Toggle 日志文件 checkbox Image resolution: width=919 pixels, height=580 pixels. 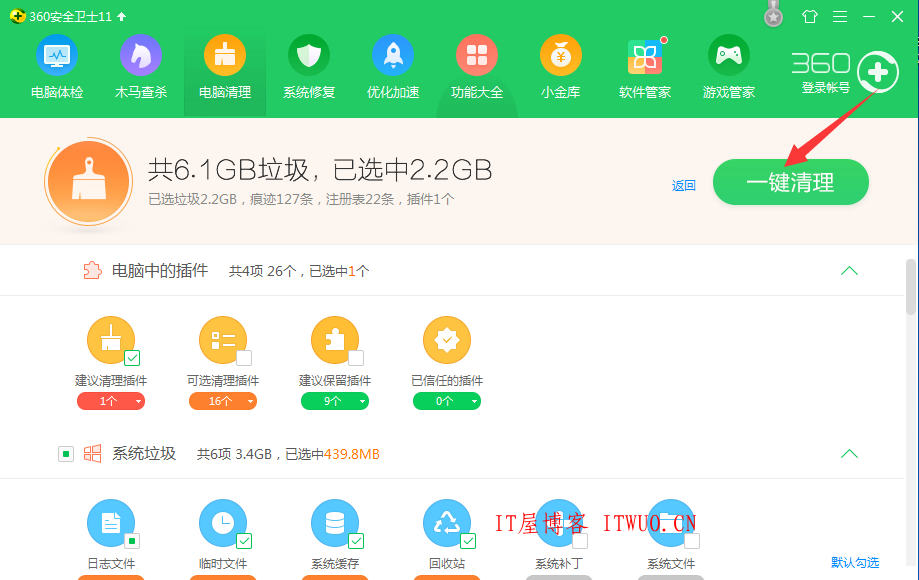click(132, 541)
